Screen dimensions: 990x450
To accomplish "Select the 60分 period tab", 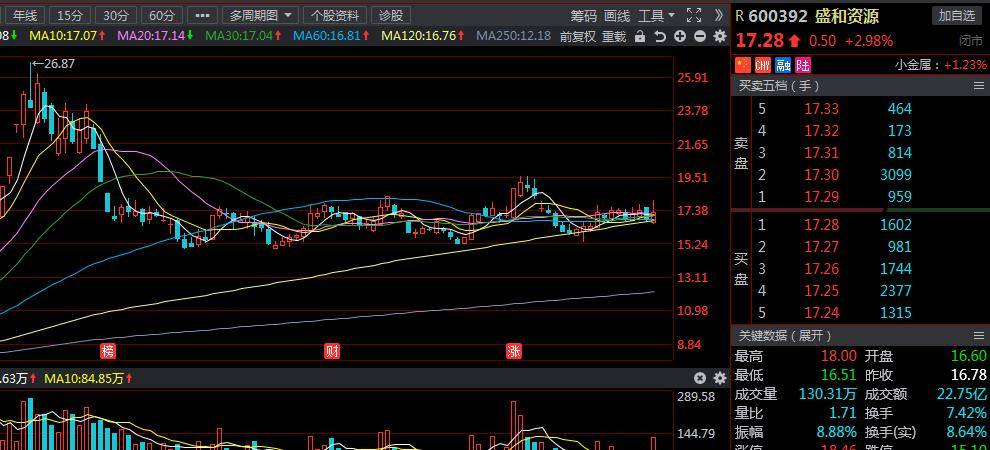I will (x=161, y=15).
